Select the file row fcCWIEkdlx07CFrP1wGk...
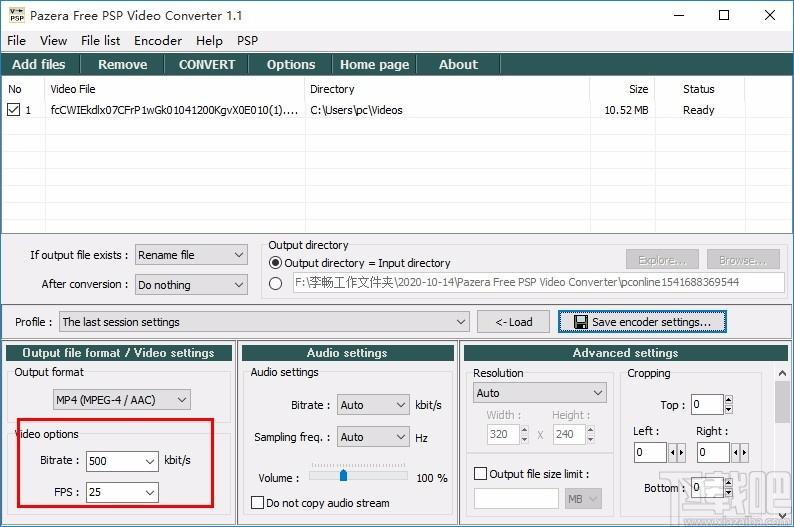This screenshot has width=794, height=527. pyautogui.click(x=397, y=110)
